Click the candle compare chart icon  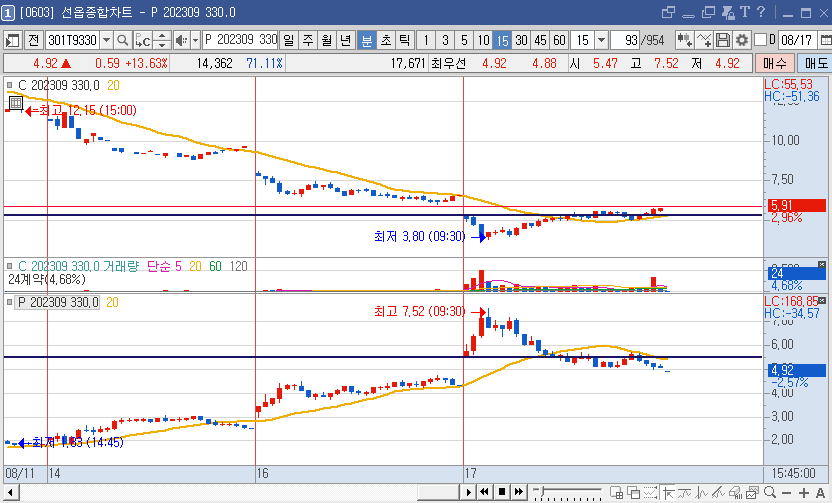[x=684, y=40]
